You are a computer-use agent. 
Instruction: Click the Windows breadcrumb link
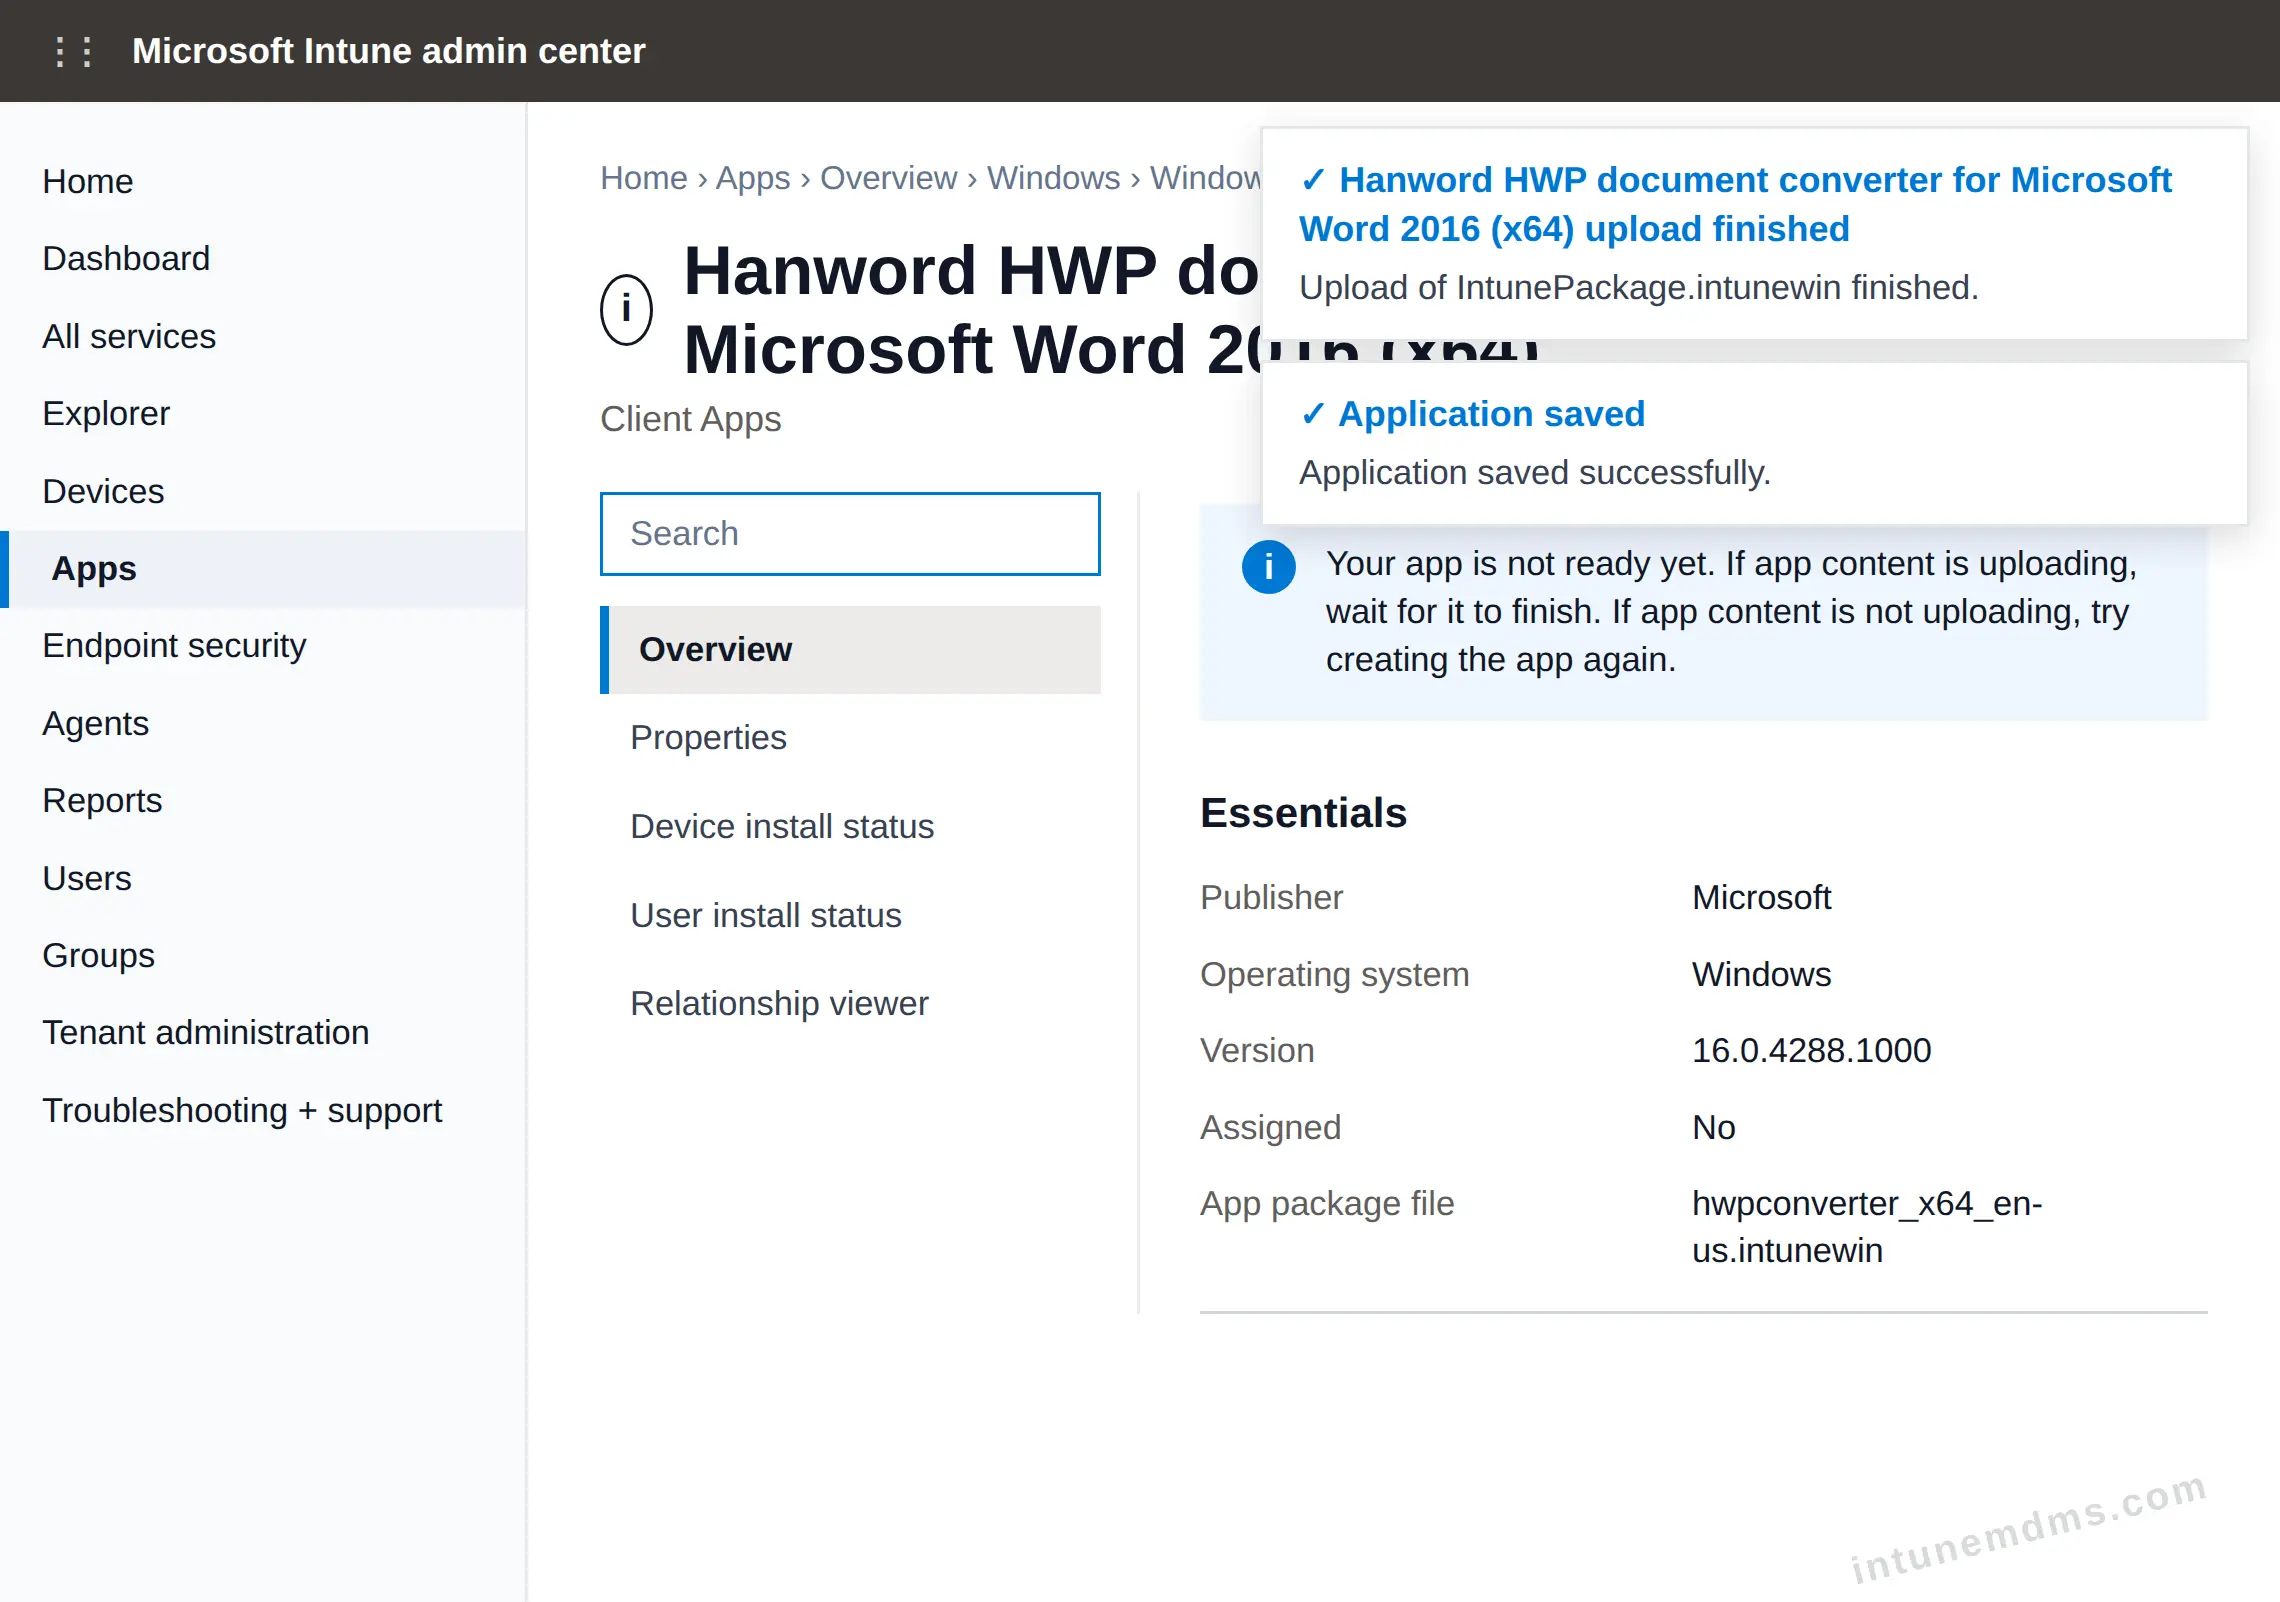click(x=1054, y=178)
